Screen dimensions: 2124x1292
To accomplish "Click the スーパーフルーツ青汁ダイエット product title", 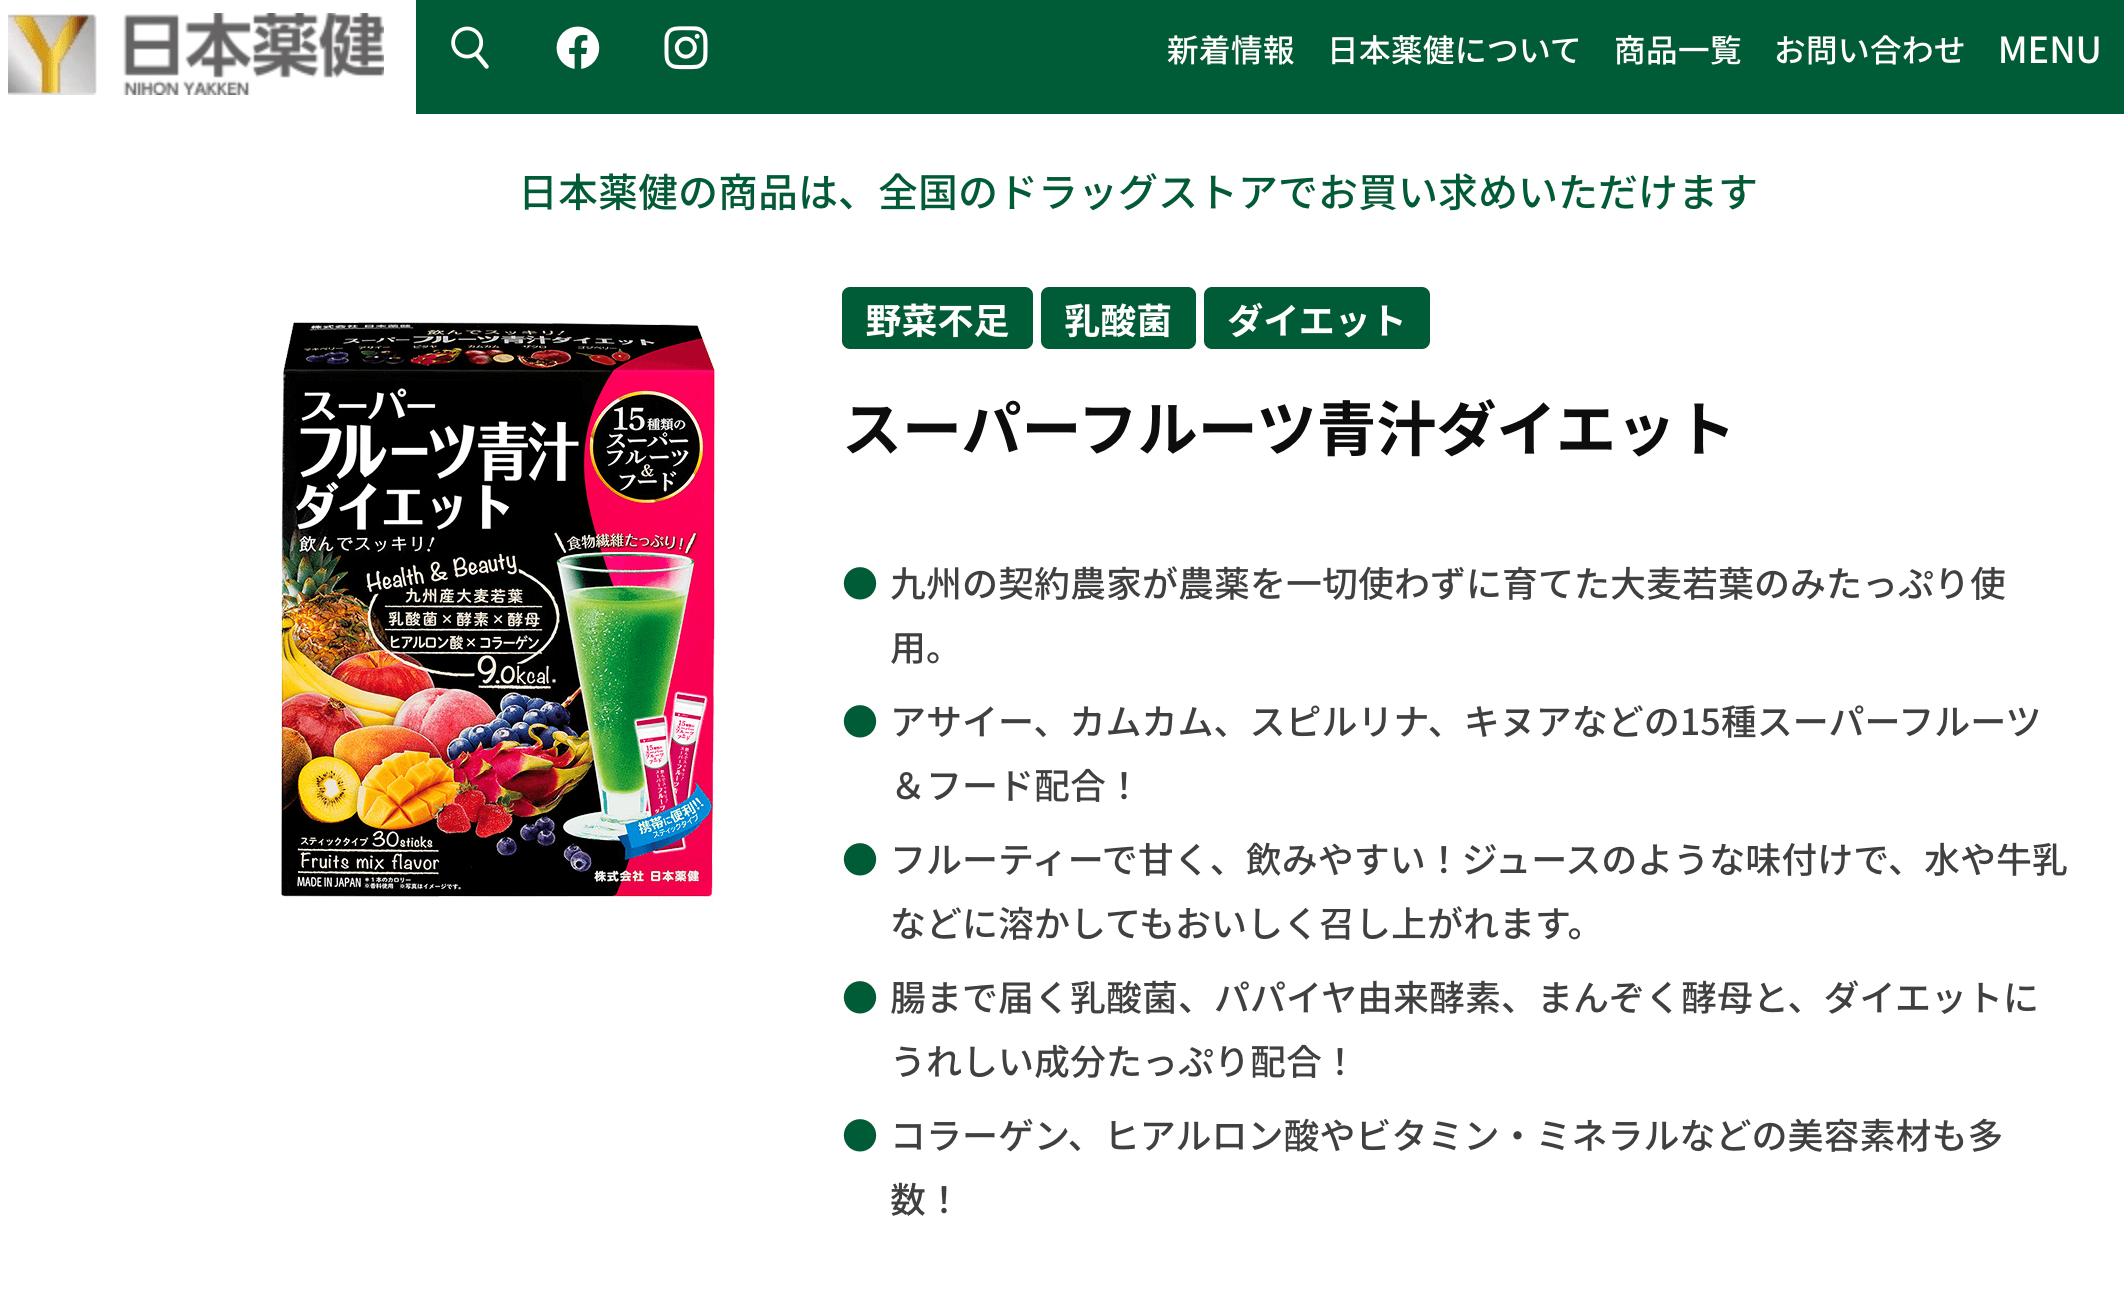I will click(x=1288, y=429).
